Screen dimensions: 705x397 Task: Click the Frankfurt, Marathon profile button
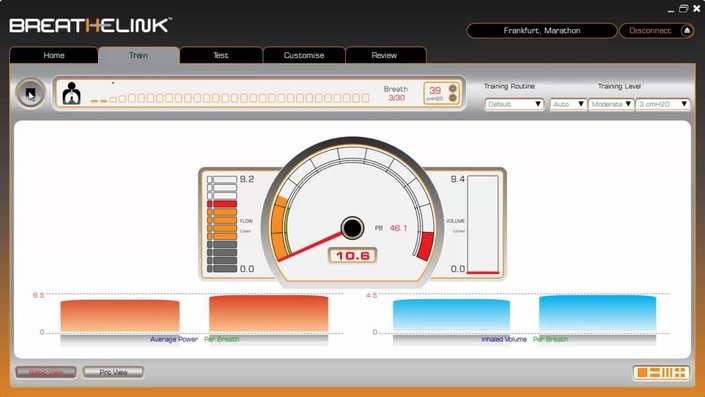coord(542,31)
